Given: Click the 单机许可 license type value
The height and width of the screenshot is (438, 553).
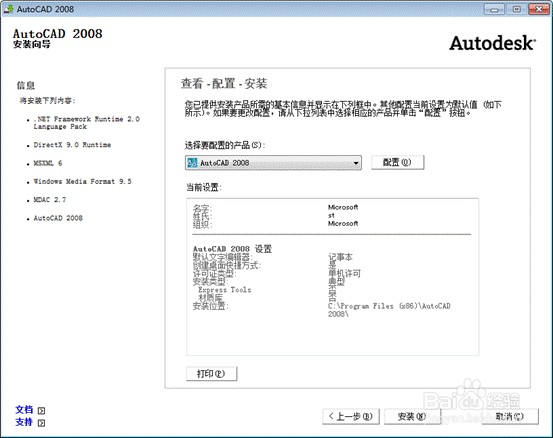Looking at the screenshot, I should point(344,273).
